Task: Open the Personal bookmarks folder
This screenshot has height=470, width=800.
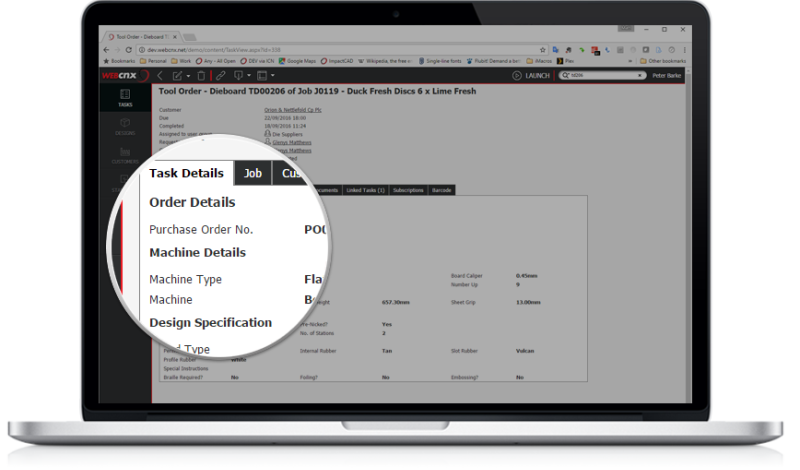Action: (x=153, y=61)
